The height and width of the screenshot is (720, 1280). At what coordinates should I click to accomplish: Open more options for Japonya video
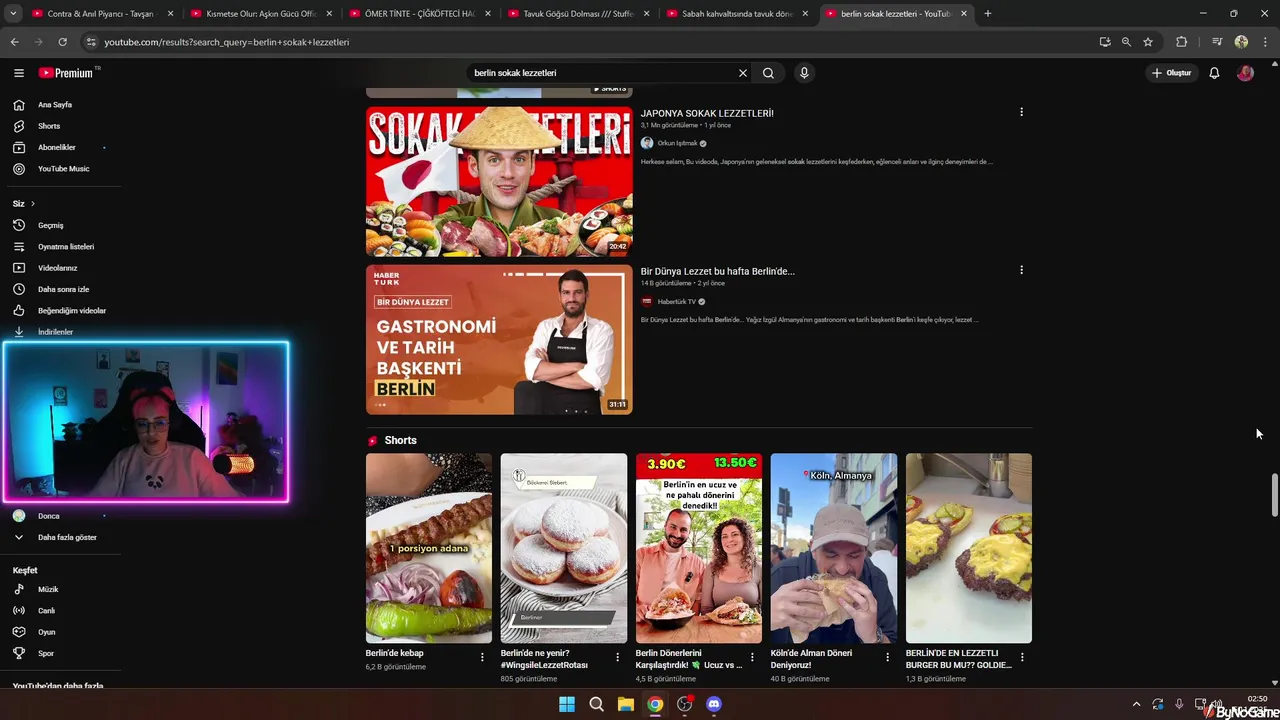point(1021,112)
